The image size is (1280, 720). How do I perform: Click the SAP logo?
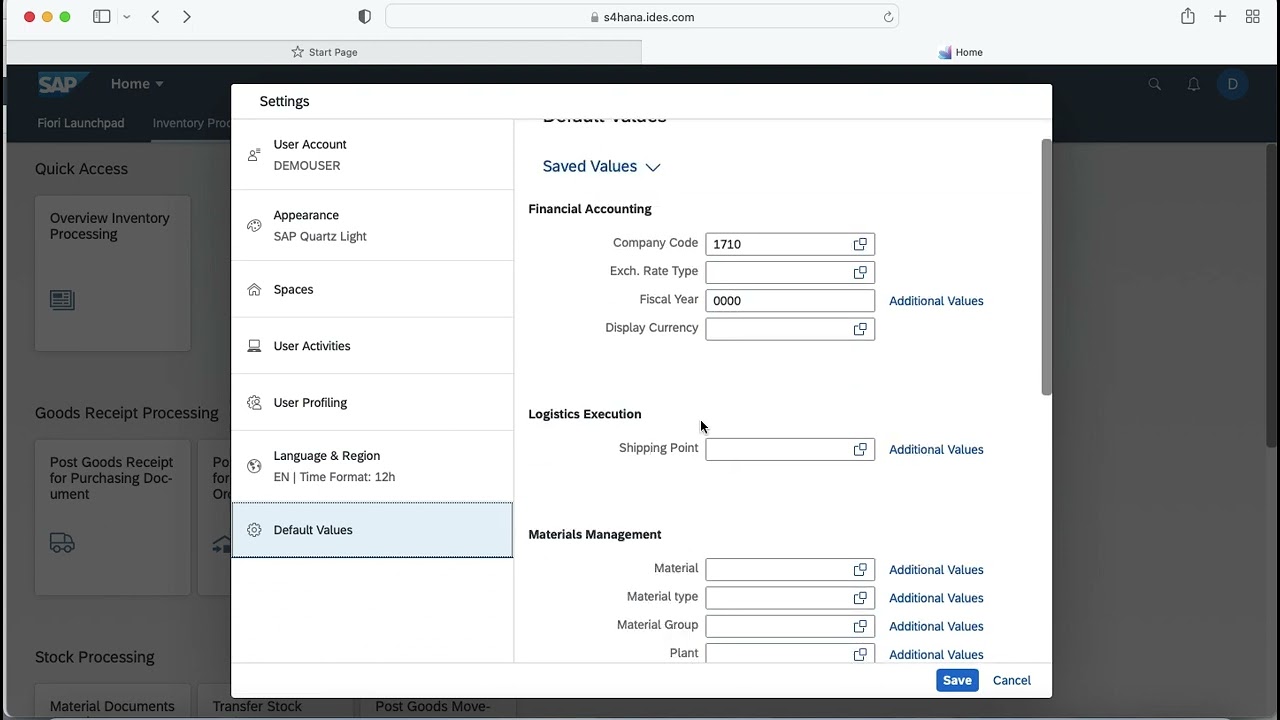pyautogui.click(x=62, y=84)
